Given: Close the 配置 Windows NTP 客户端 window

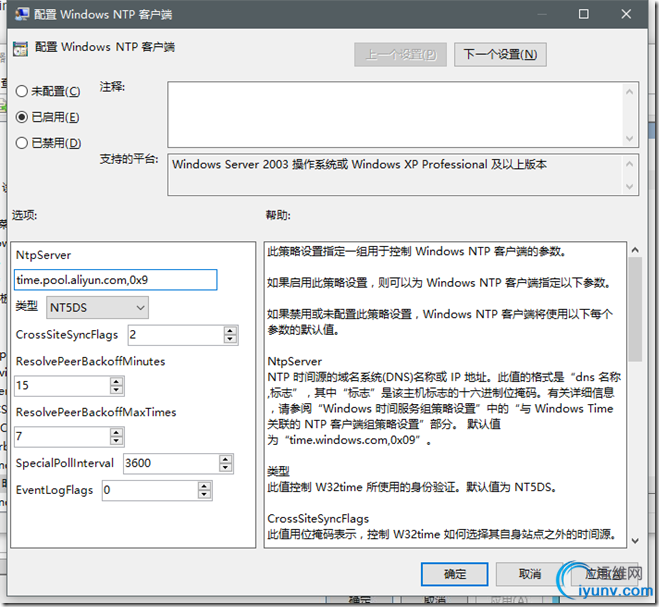Looking at the screenshot, I should (626, 14).
